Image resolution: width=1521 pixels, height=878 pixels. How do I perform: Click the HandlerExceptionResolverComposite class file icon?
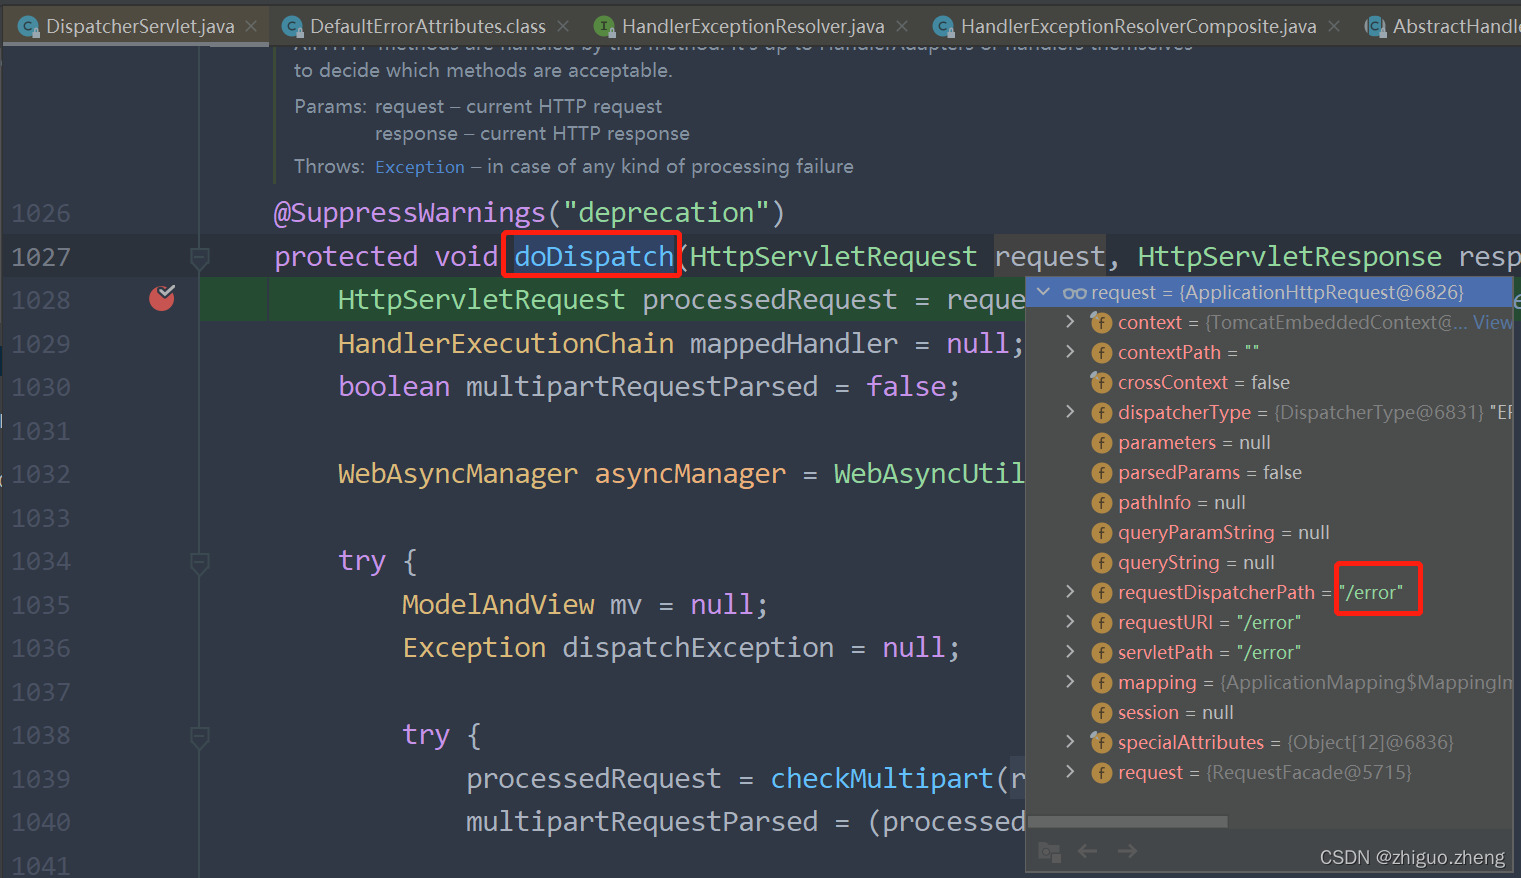[x=943, y=26]
